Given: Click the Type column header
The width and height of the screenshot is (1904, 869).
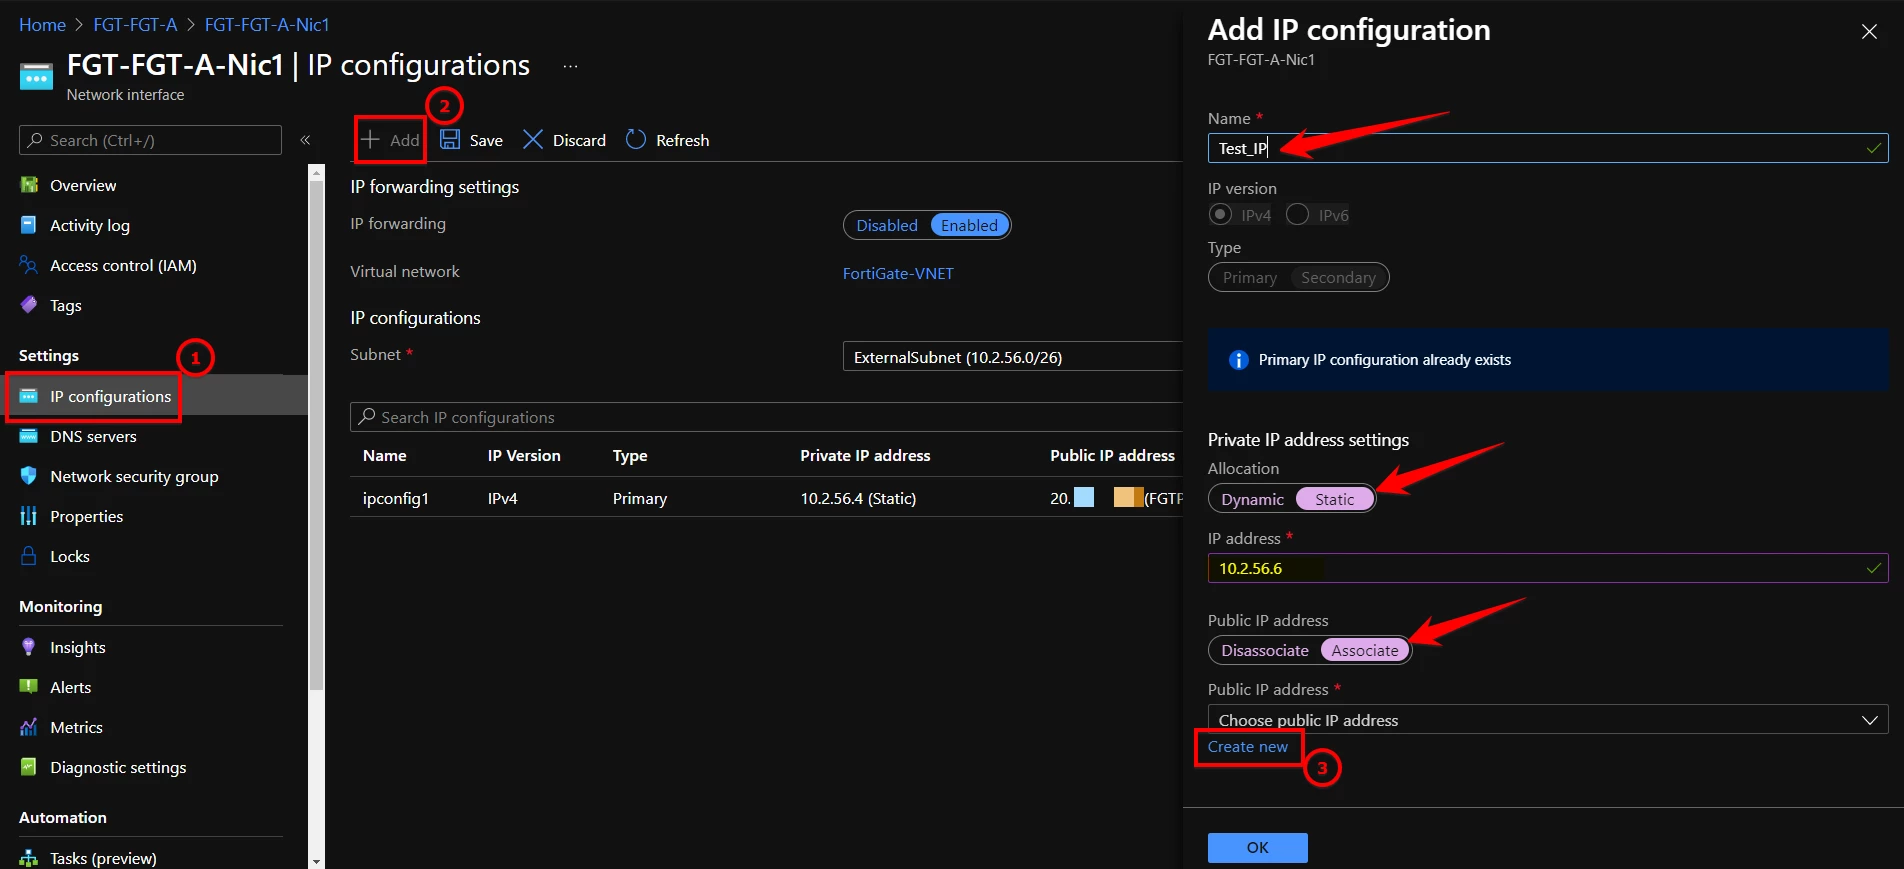Looking at the screenshot, I should pyautogui.click(x=630, y=455).
